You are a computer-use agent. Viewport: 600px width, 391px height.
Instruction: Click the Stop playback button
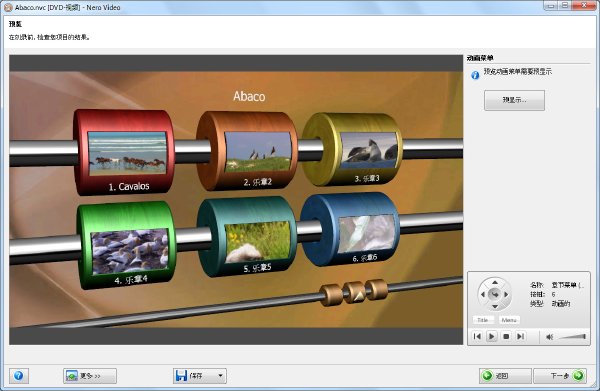click(x=506, y=336)
